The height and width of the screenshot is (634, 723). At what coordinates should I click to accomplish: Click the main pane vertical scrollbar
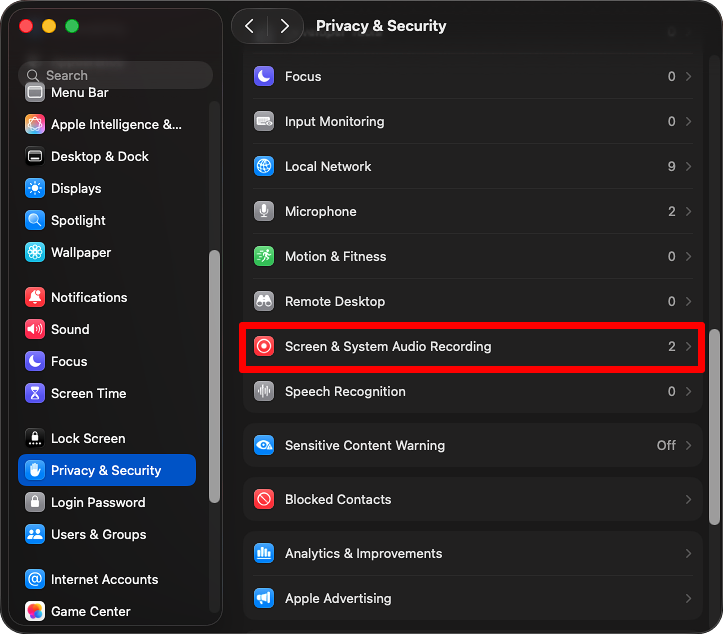pyautogui.click(x=714, y=427)
